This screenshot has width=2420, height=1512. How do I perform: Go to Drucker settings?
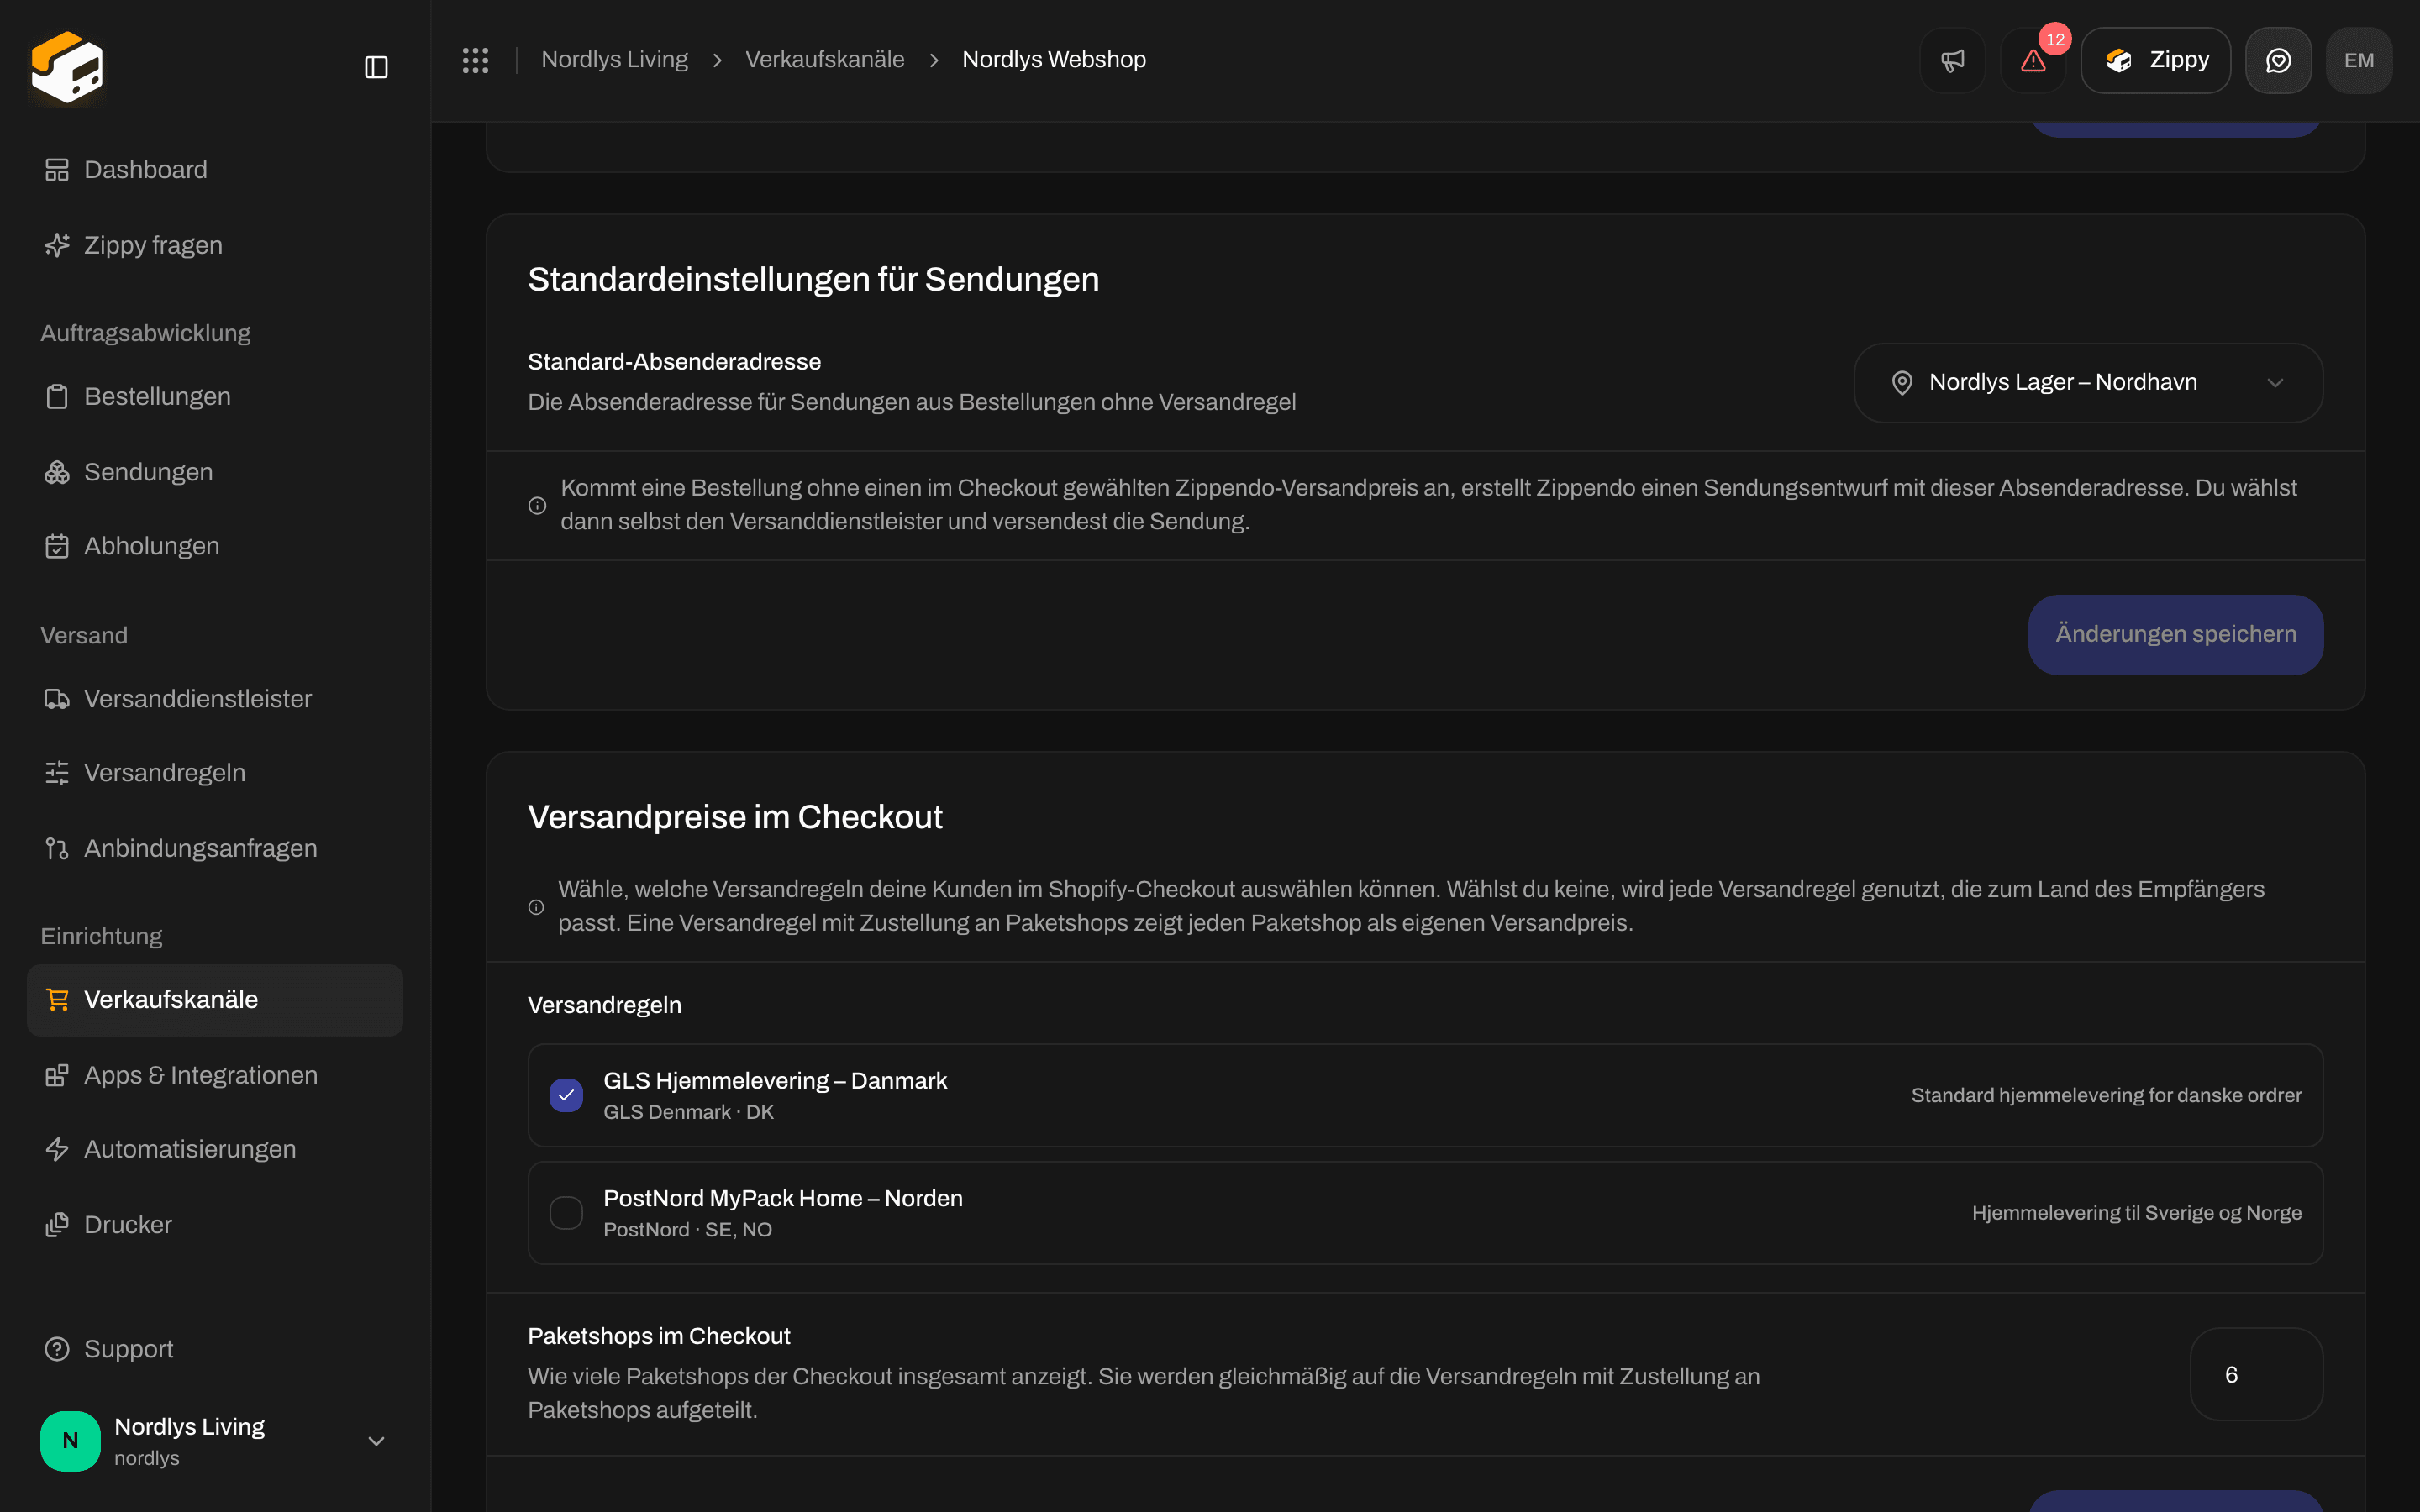(x=215, y=1225)
